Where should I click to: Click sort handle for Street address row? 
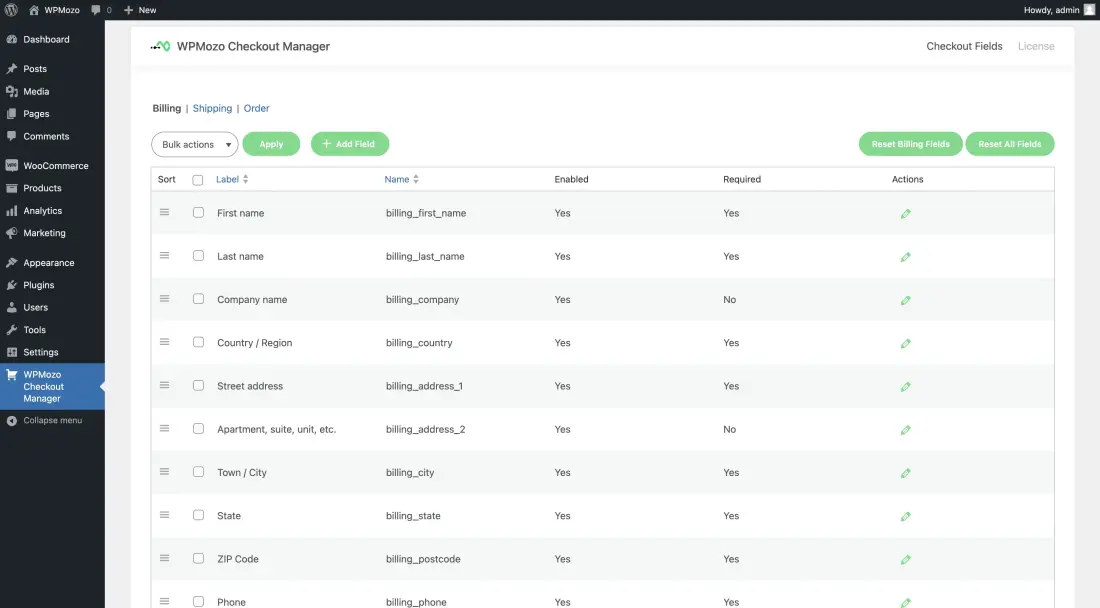coord(164,386)
